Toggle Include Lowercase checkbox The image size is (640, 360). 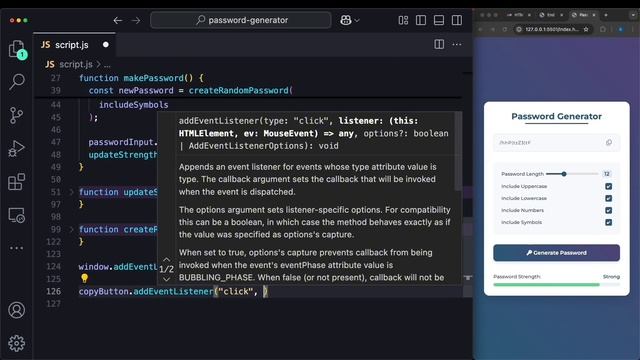click(608, 198)
